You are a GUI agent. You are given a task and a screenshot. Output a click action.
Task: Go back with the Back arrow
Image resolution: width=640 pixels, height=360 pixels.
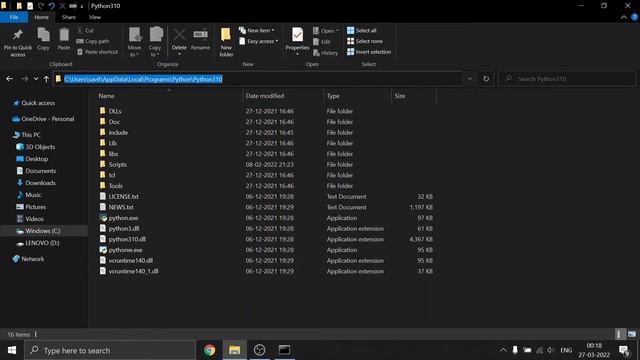pos(9,79)
